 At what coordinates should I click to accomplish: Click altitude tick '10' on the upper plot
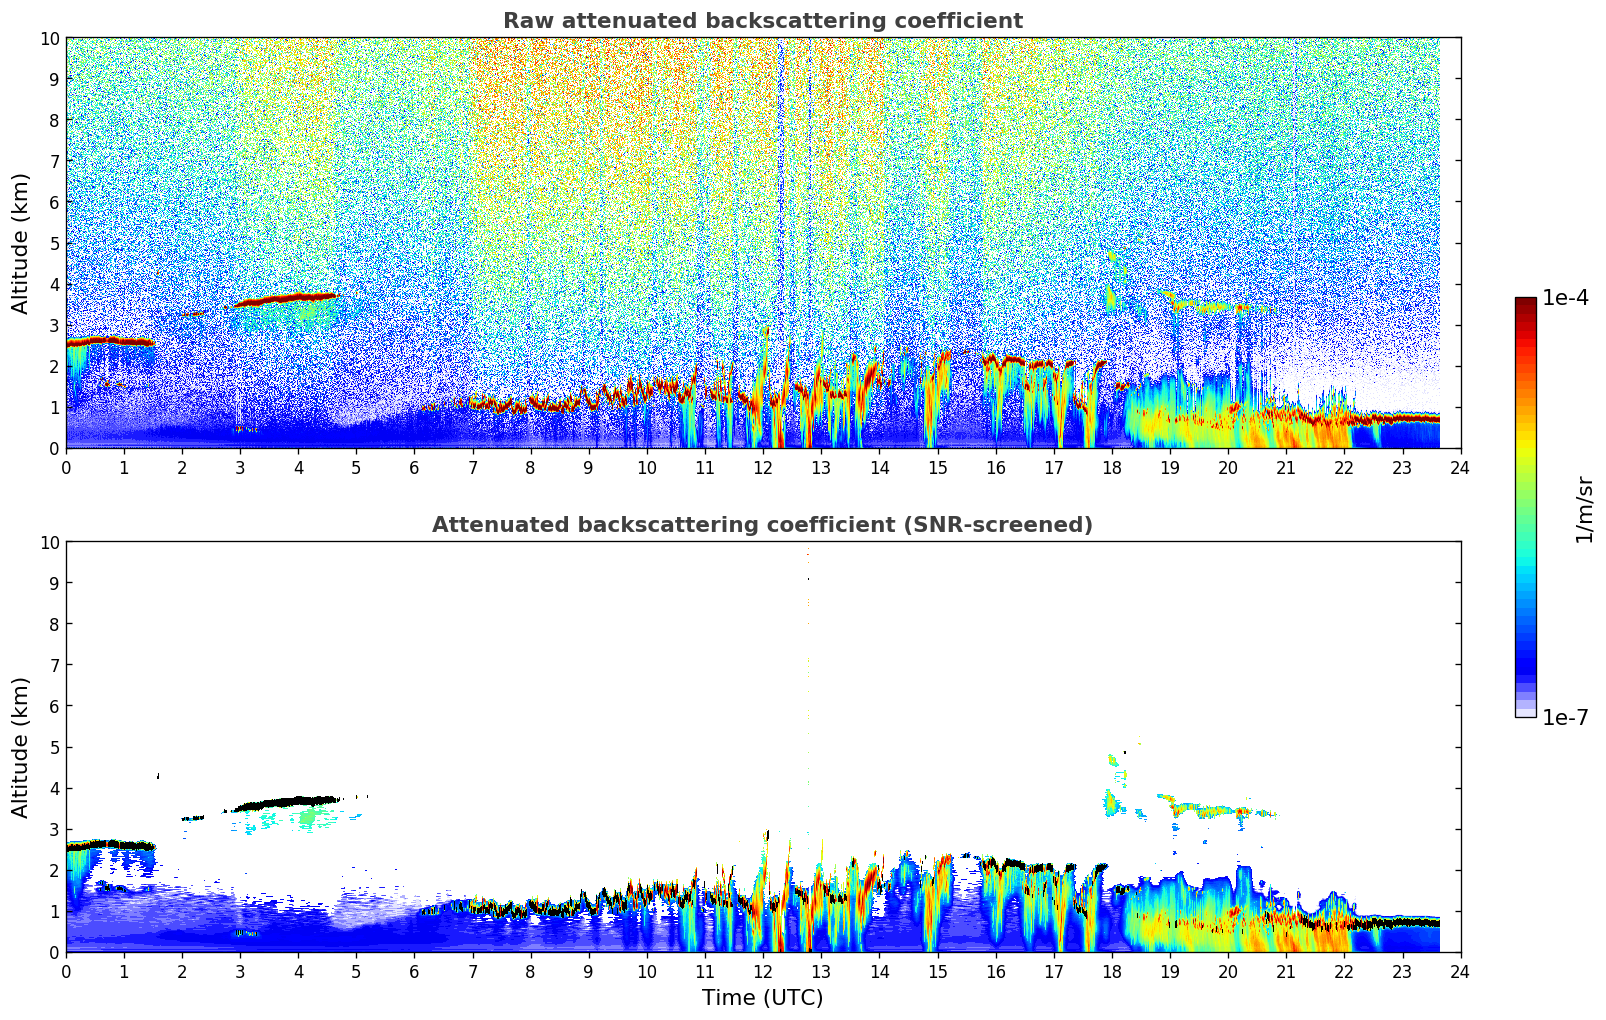pos(49,38)
